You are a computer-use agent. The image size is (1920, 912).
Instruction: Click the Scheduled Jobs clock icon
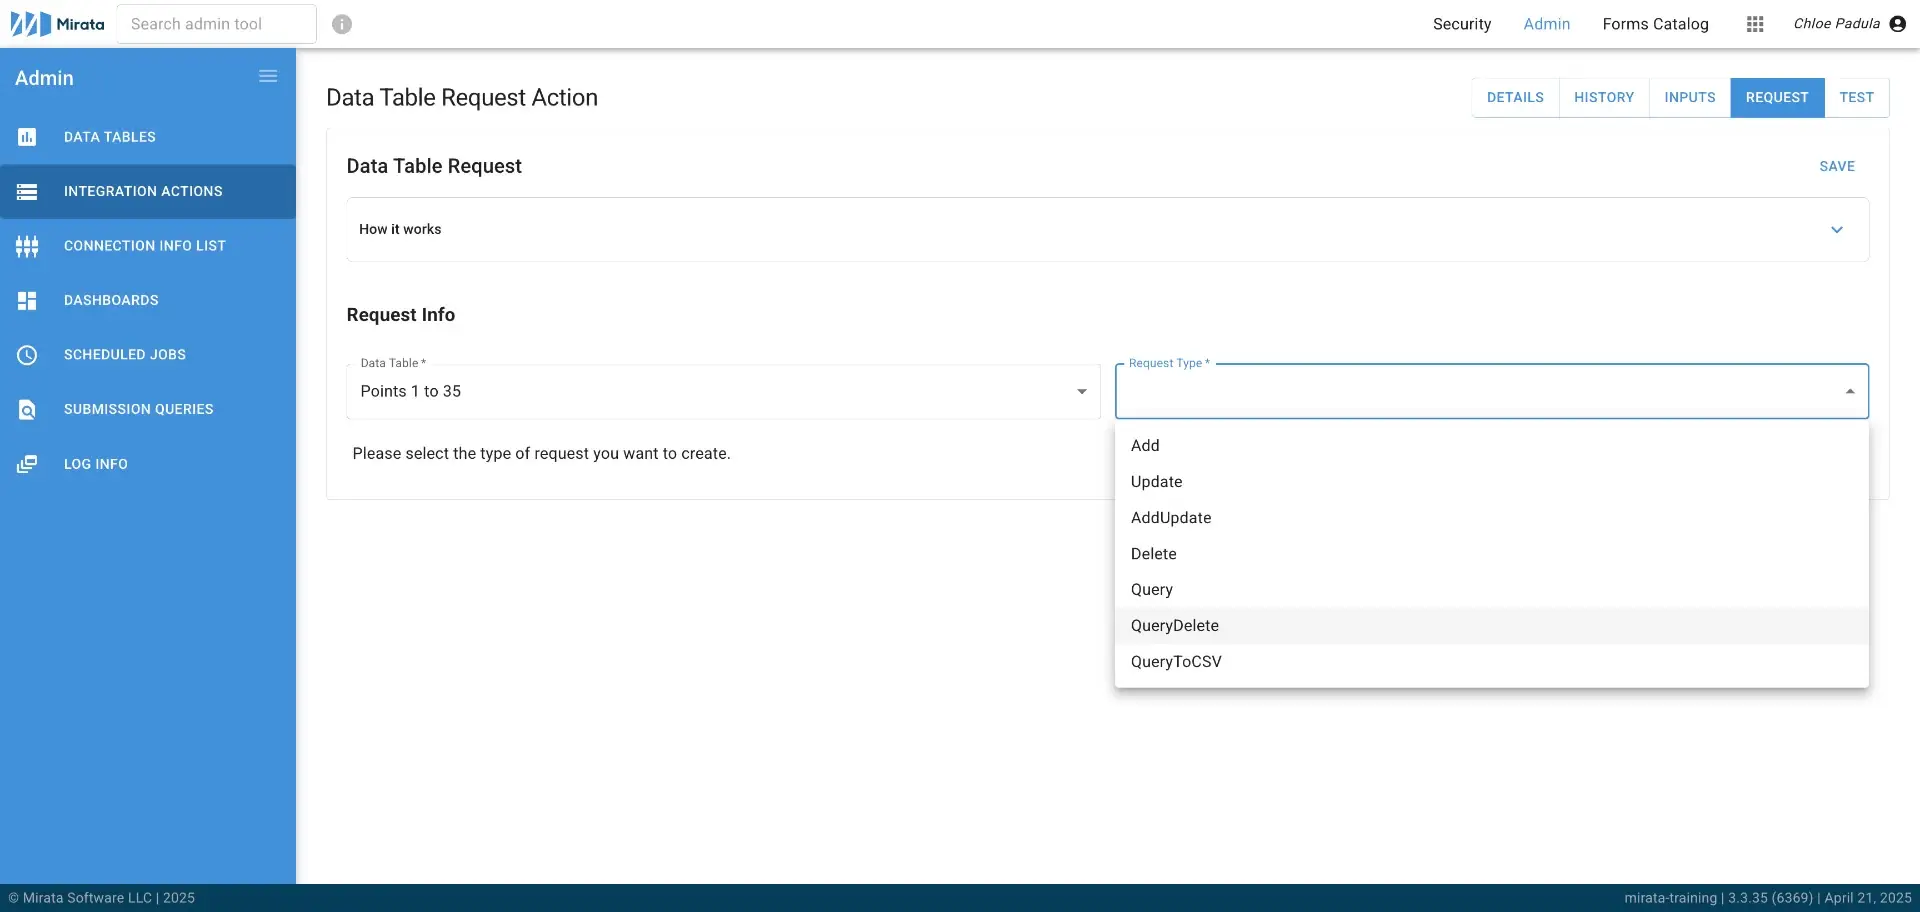[27, 355]
